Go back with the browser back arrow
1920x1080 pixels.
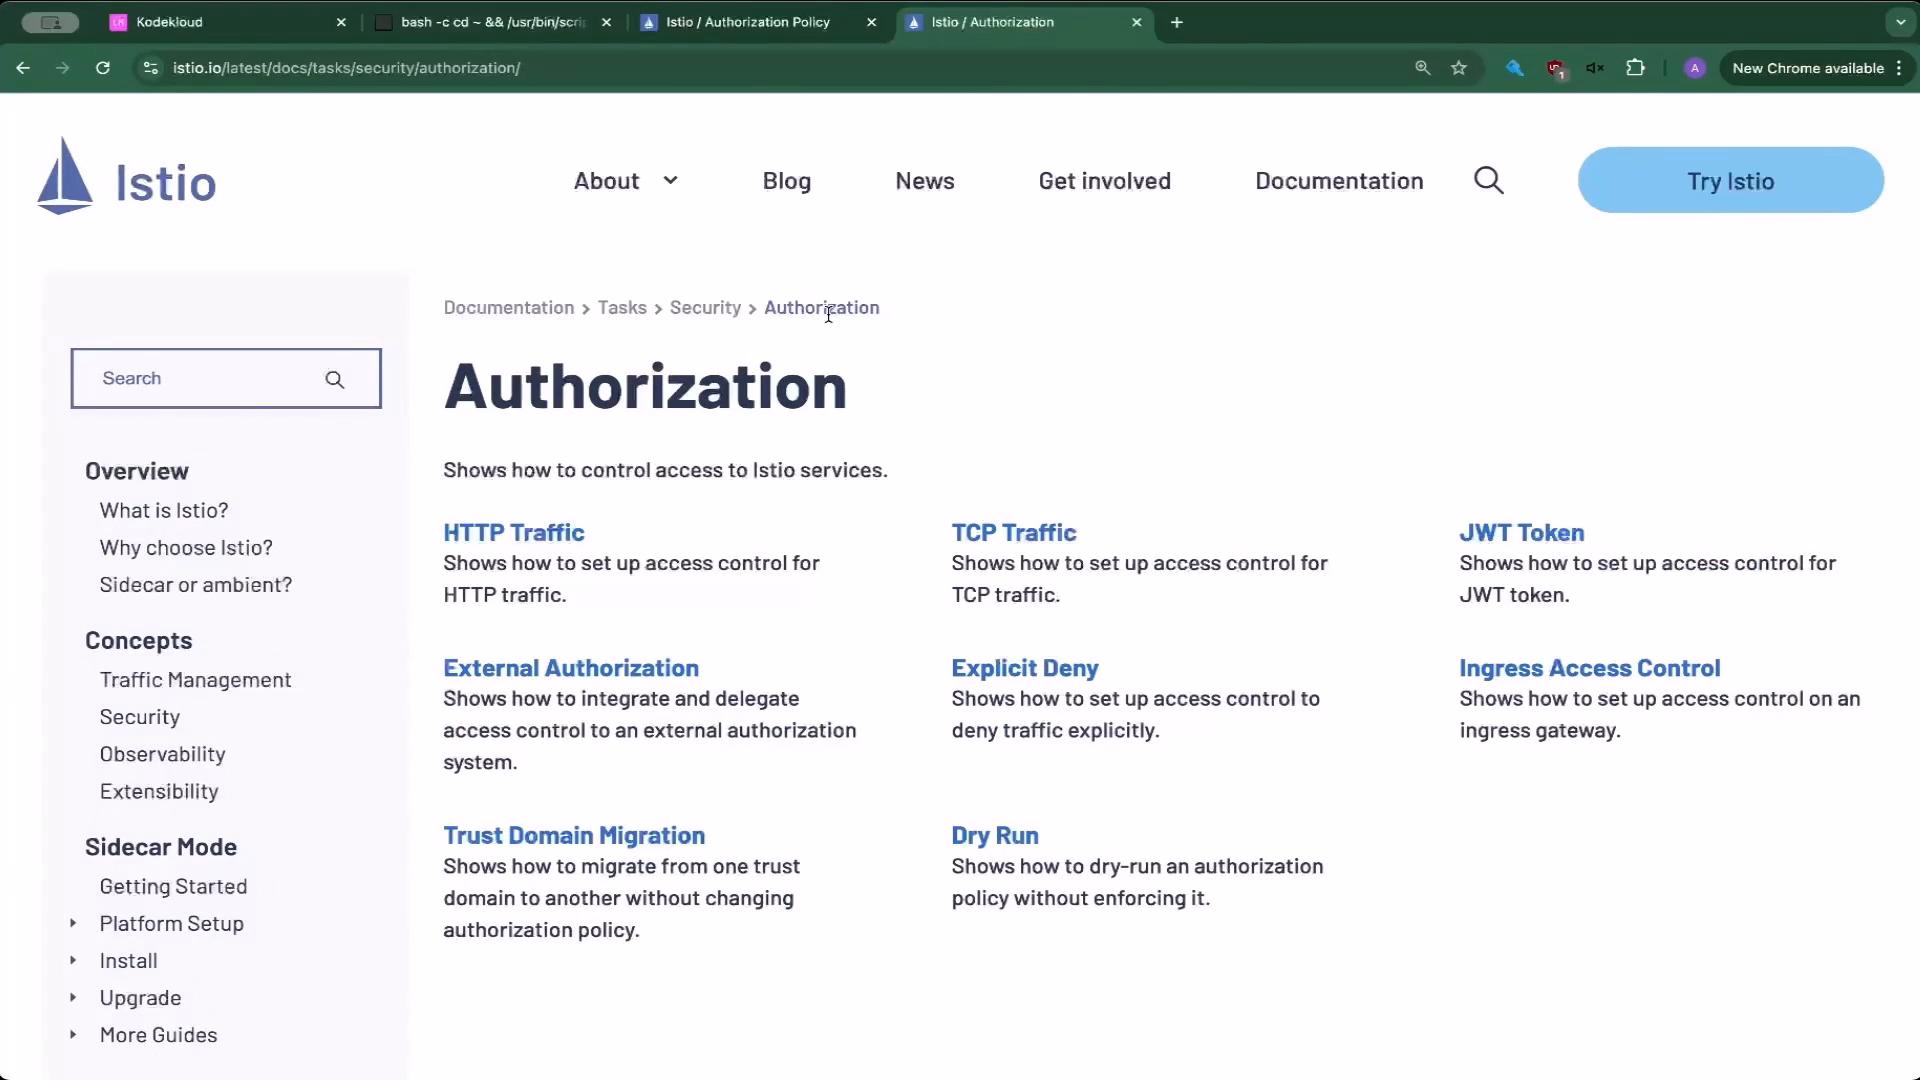tap(23, 68)
